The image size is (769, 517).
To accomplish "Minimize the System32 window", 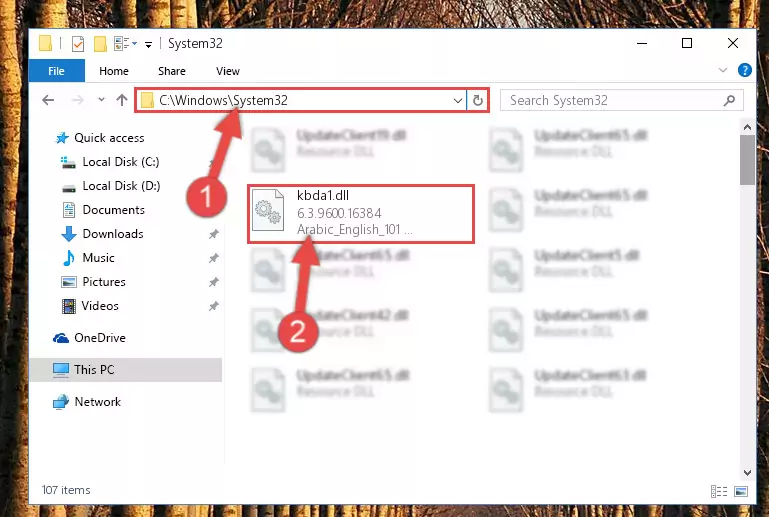I will (641, 44).
